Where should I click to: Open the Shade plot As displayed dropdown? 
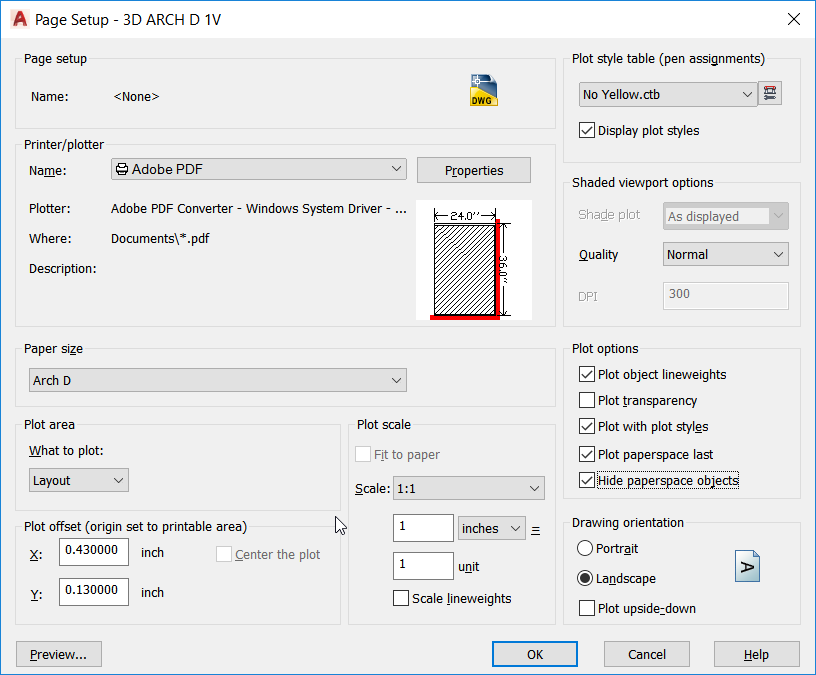[x=725, y=216]
